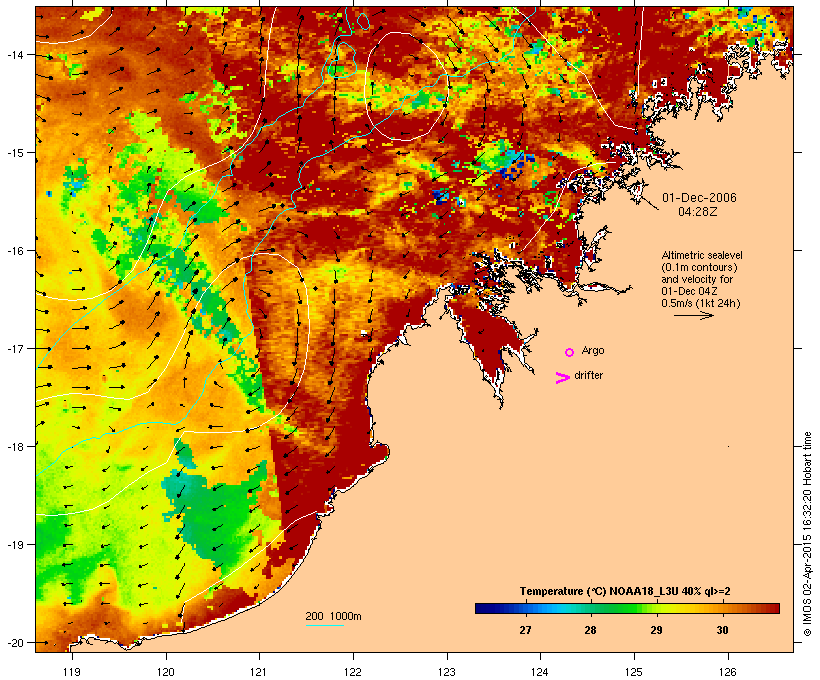Click the latitude label -20

15,642
